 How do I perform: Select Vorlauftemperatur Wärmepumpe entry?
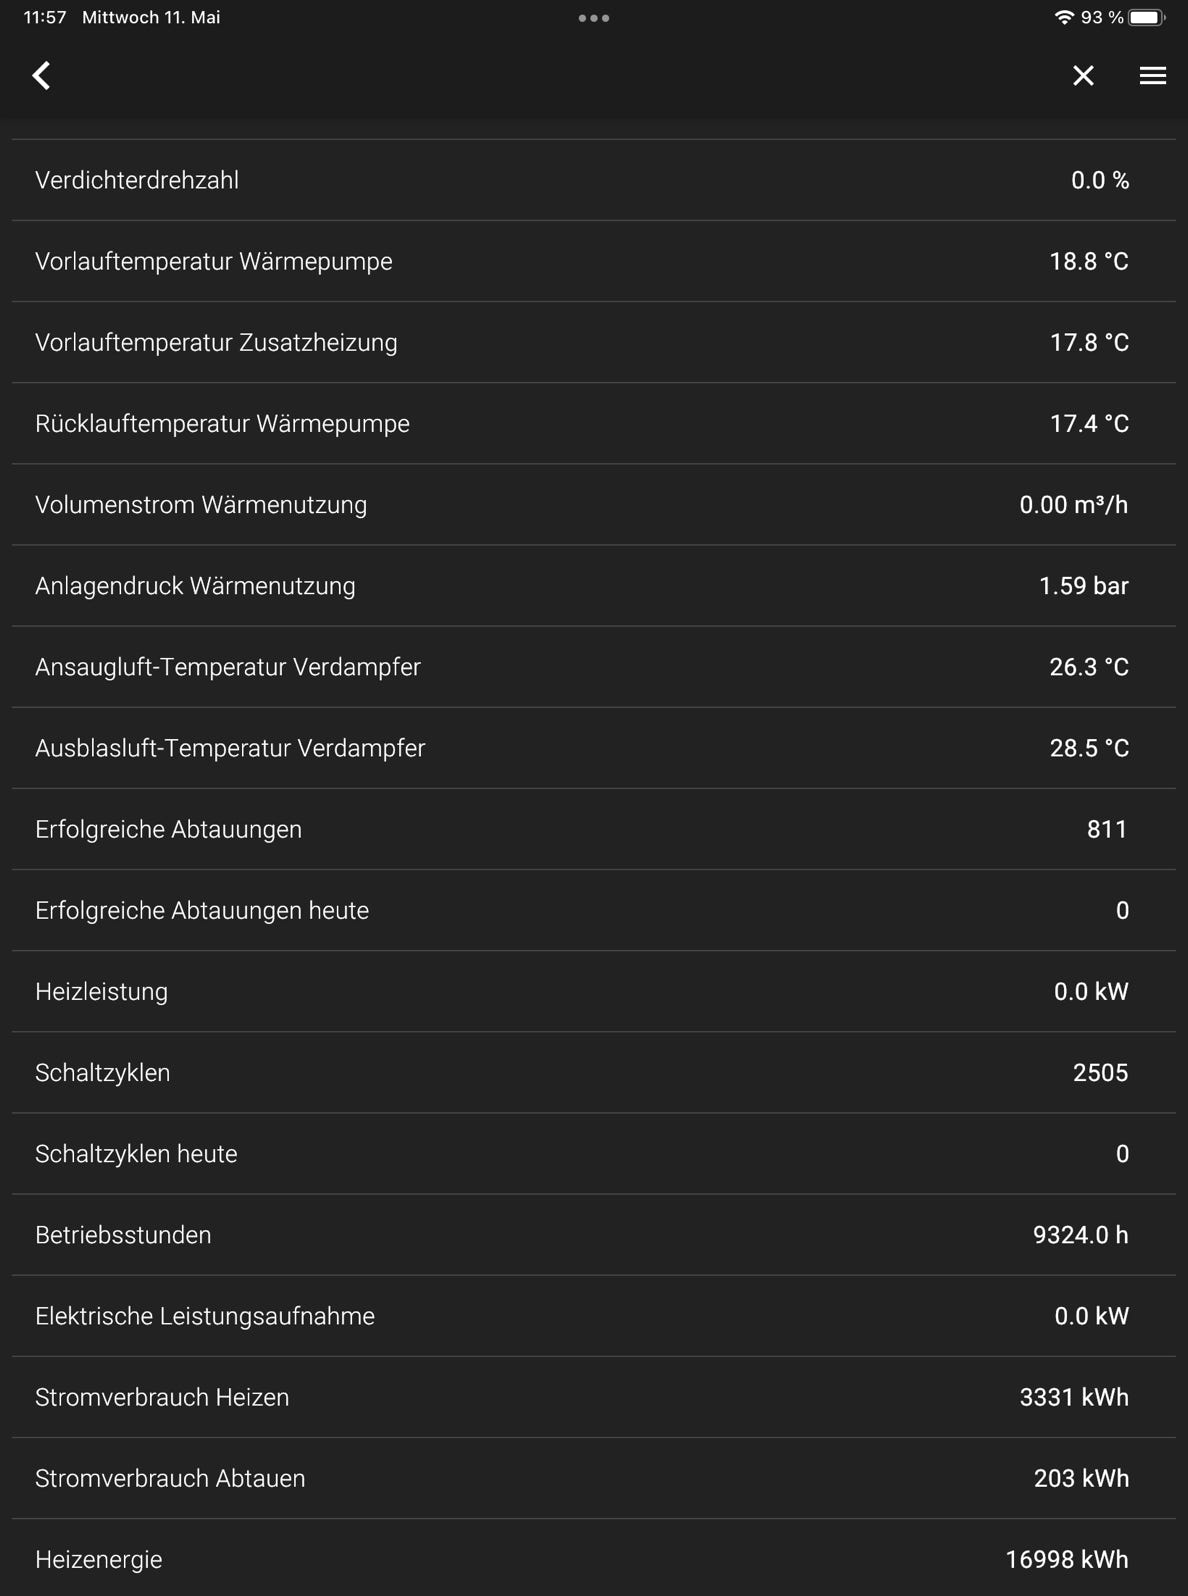593,261
